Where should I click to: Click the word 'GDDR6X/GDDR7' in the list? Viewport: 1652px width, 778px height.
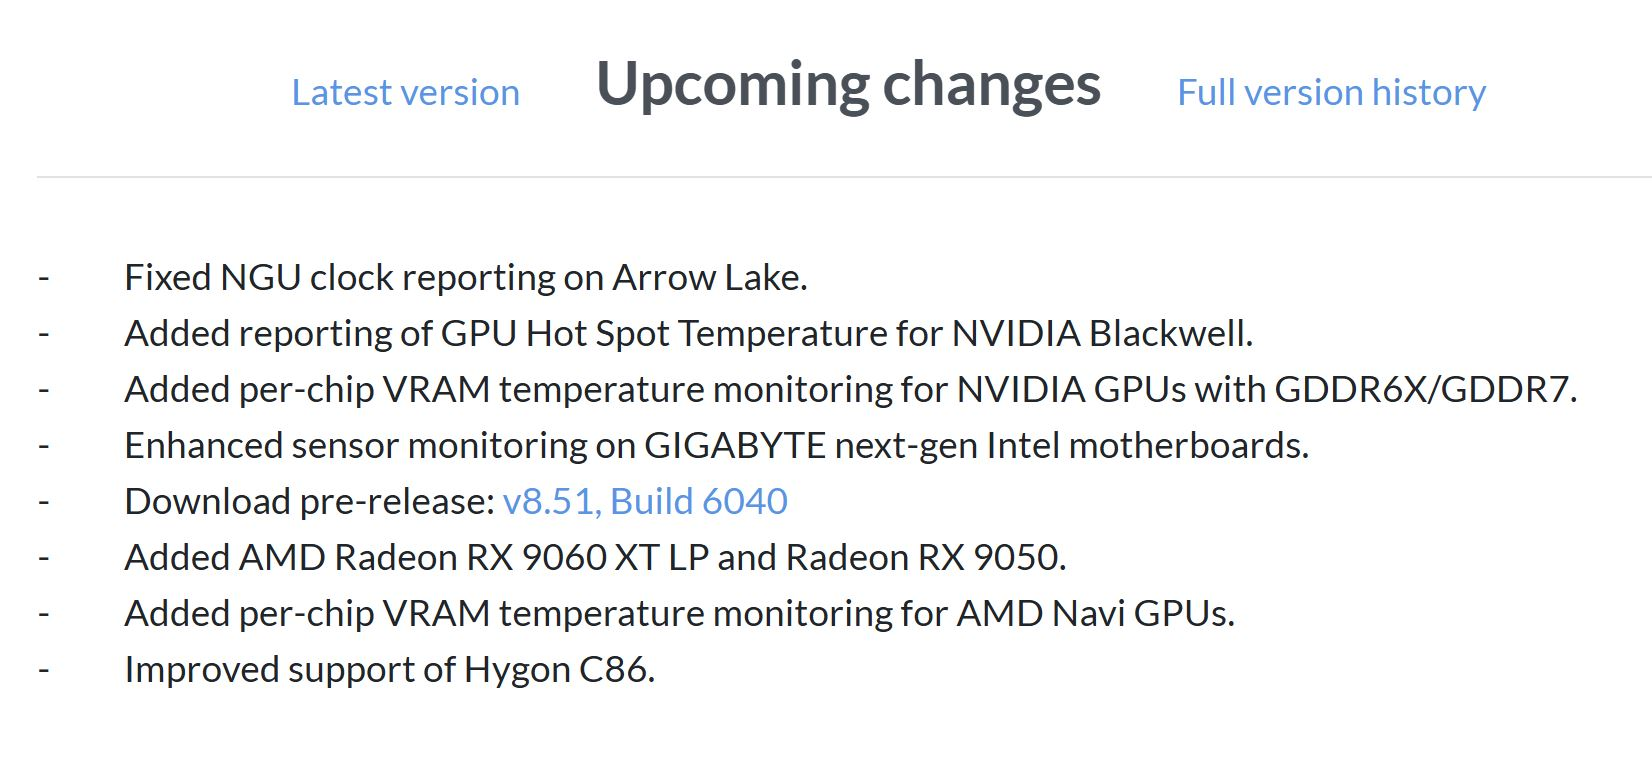tap(1425, 389)
